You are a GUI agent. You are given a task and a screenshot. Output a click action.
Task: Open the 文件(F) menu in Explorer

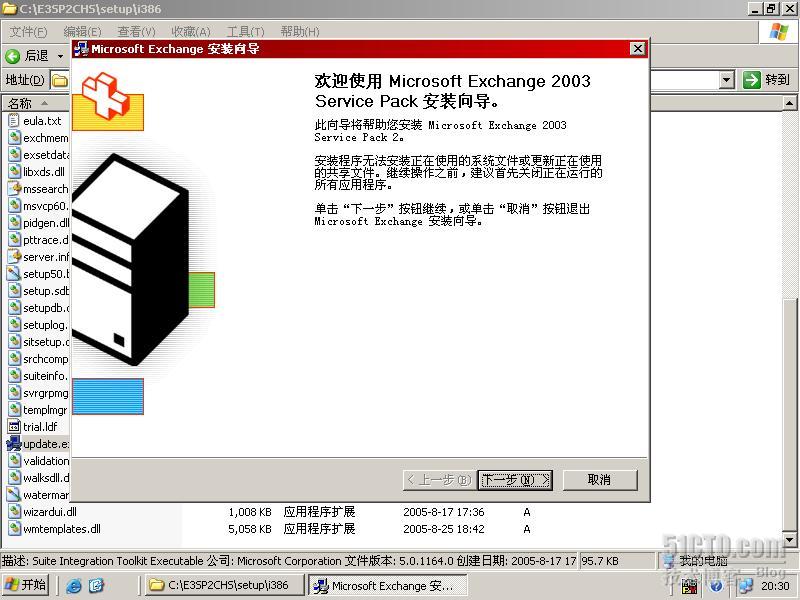pos(28,32)
